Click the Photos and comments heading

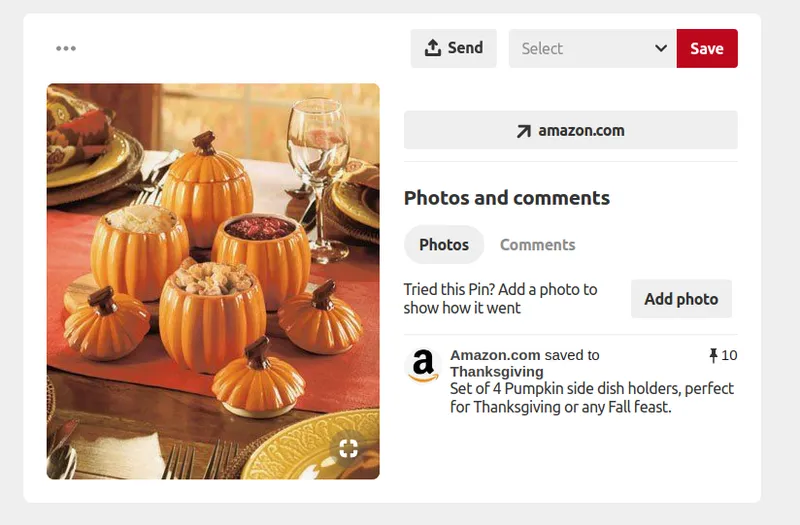[506, 197]
